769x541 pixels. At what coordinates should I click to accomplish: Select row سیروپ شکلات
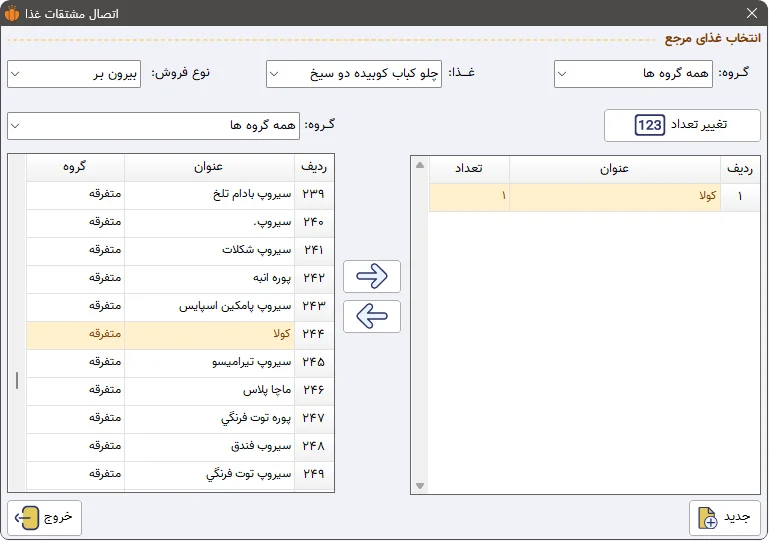pos(180,251)
